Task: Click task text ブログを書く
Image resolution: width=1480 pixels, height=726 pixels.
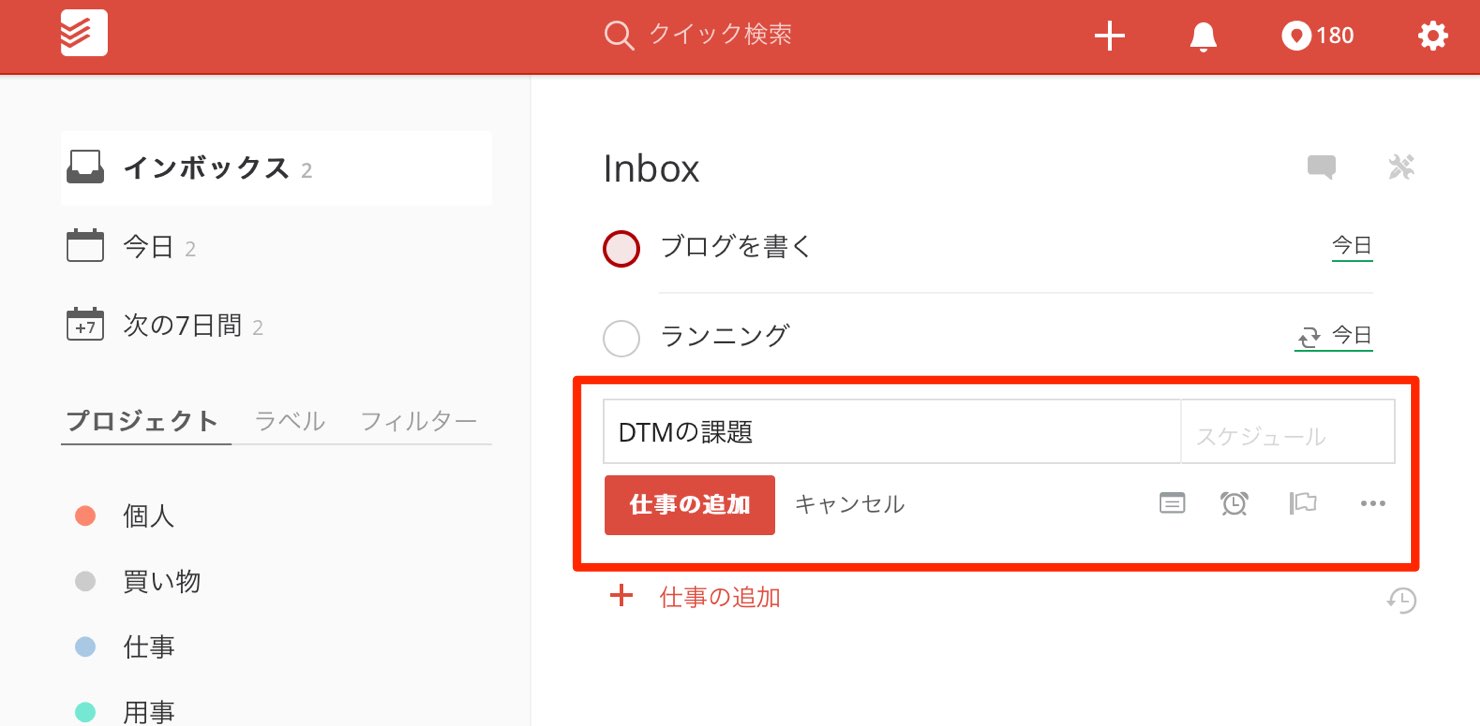Action: pos(737,247)
